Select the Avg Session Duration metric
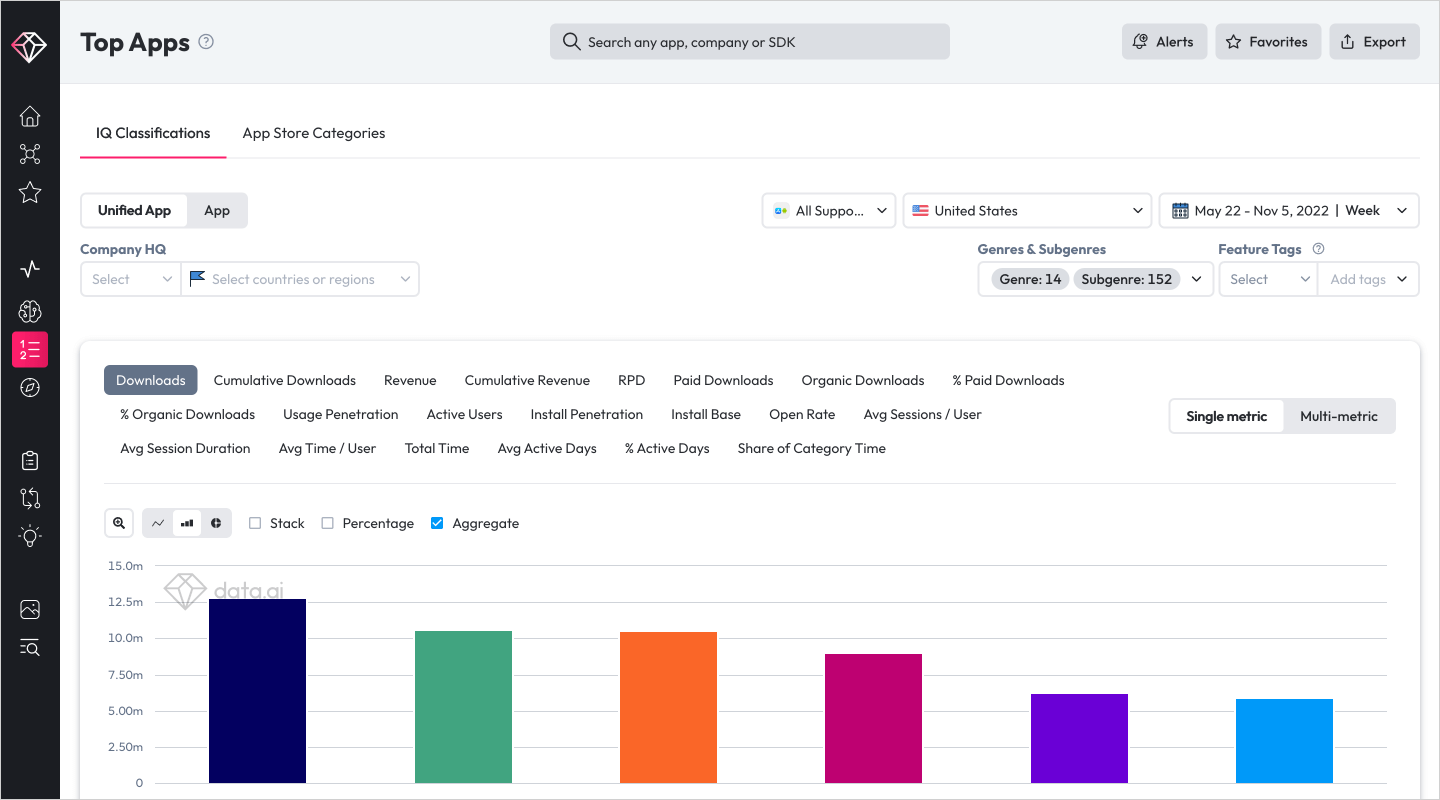The width and height of the screenshot is (1440, 800). click(x=185, y=448)
